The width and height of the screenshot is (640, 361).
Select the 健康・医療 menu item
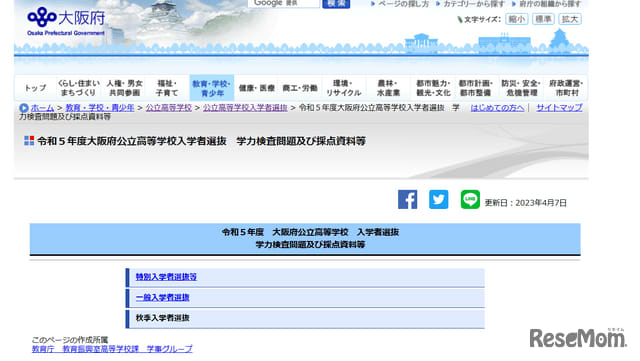point(256,88)
